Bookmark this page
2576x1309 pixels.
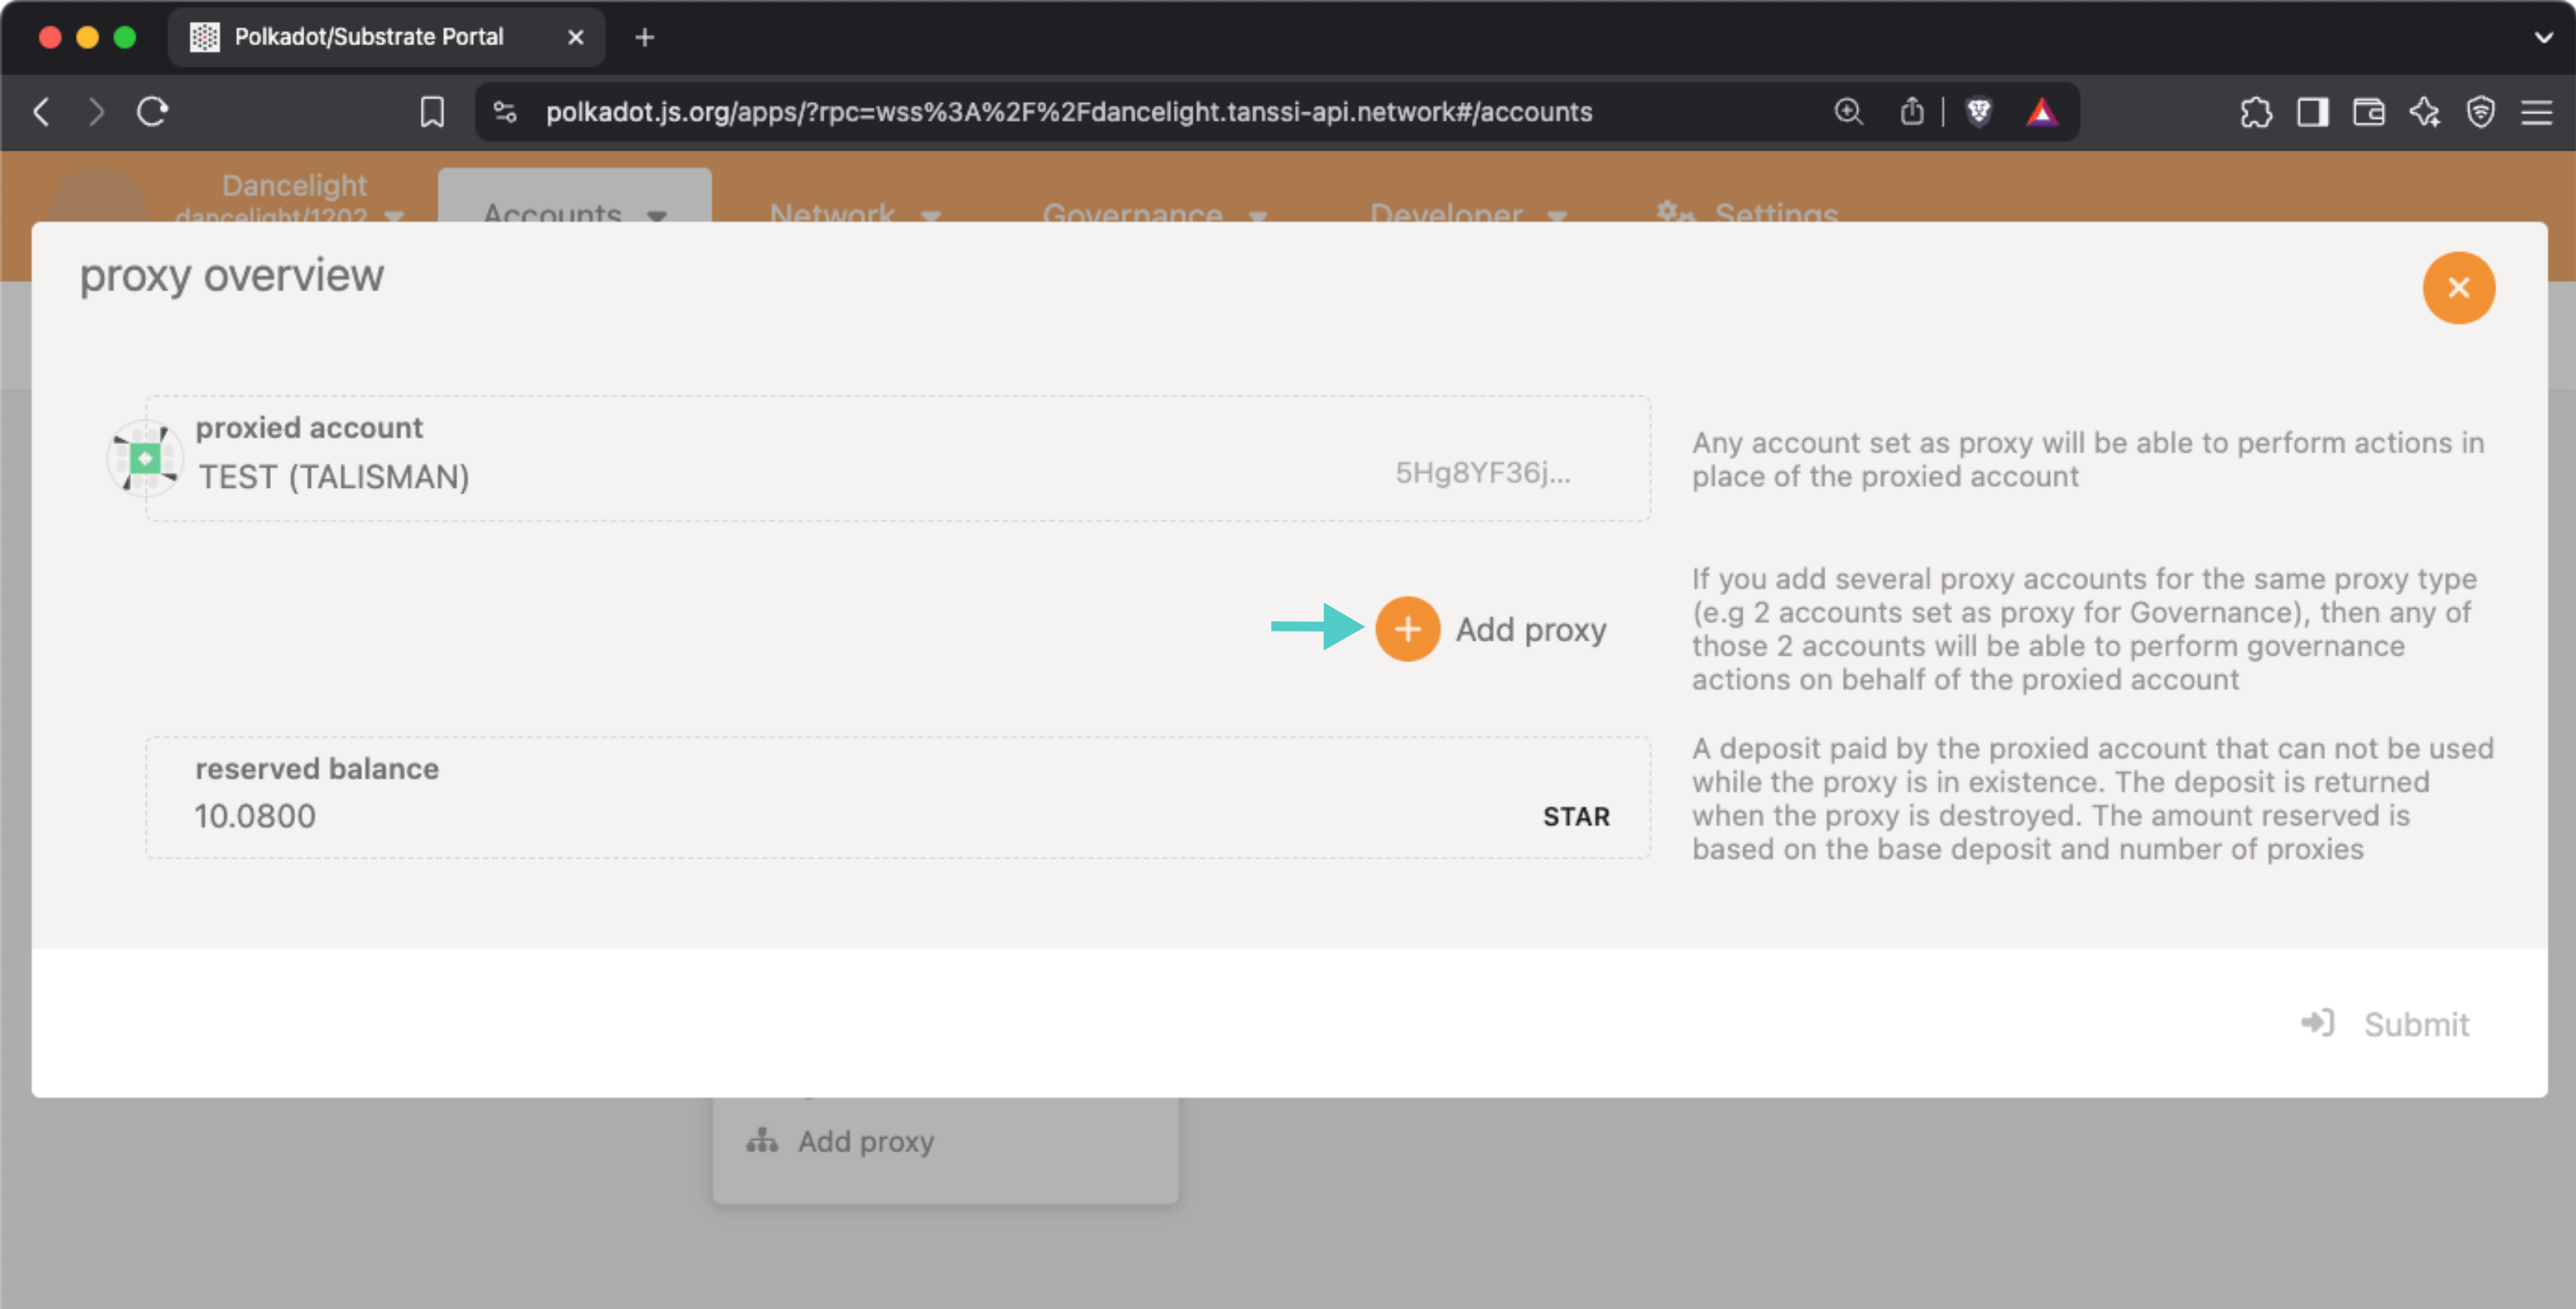pos(432,112)
